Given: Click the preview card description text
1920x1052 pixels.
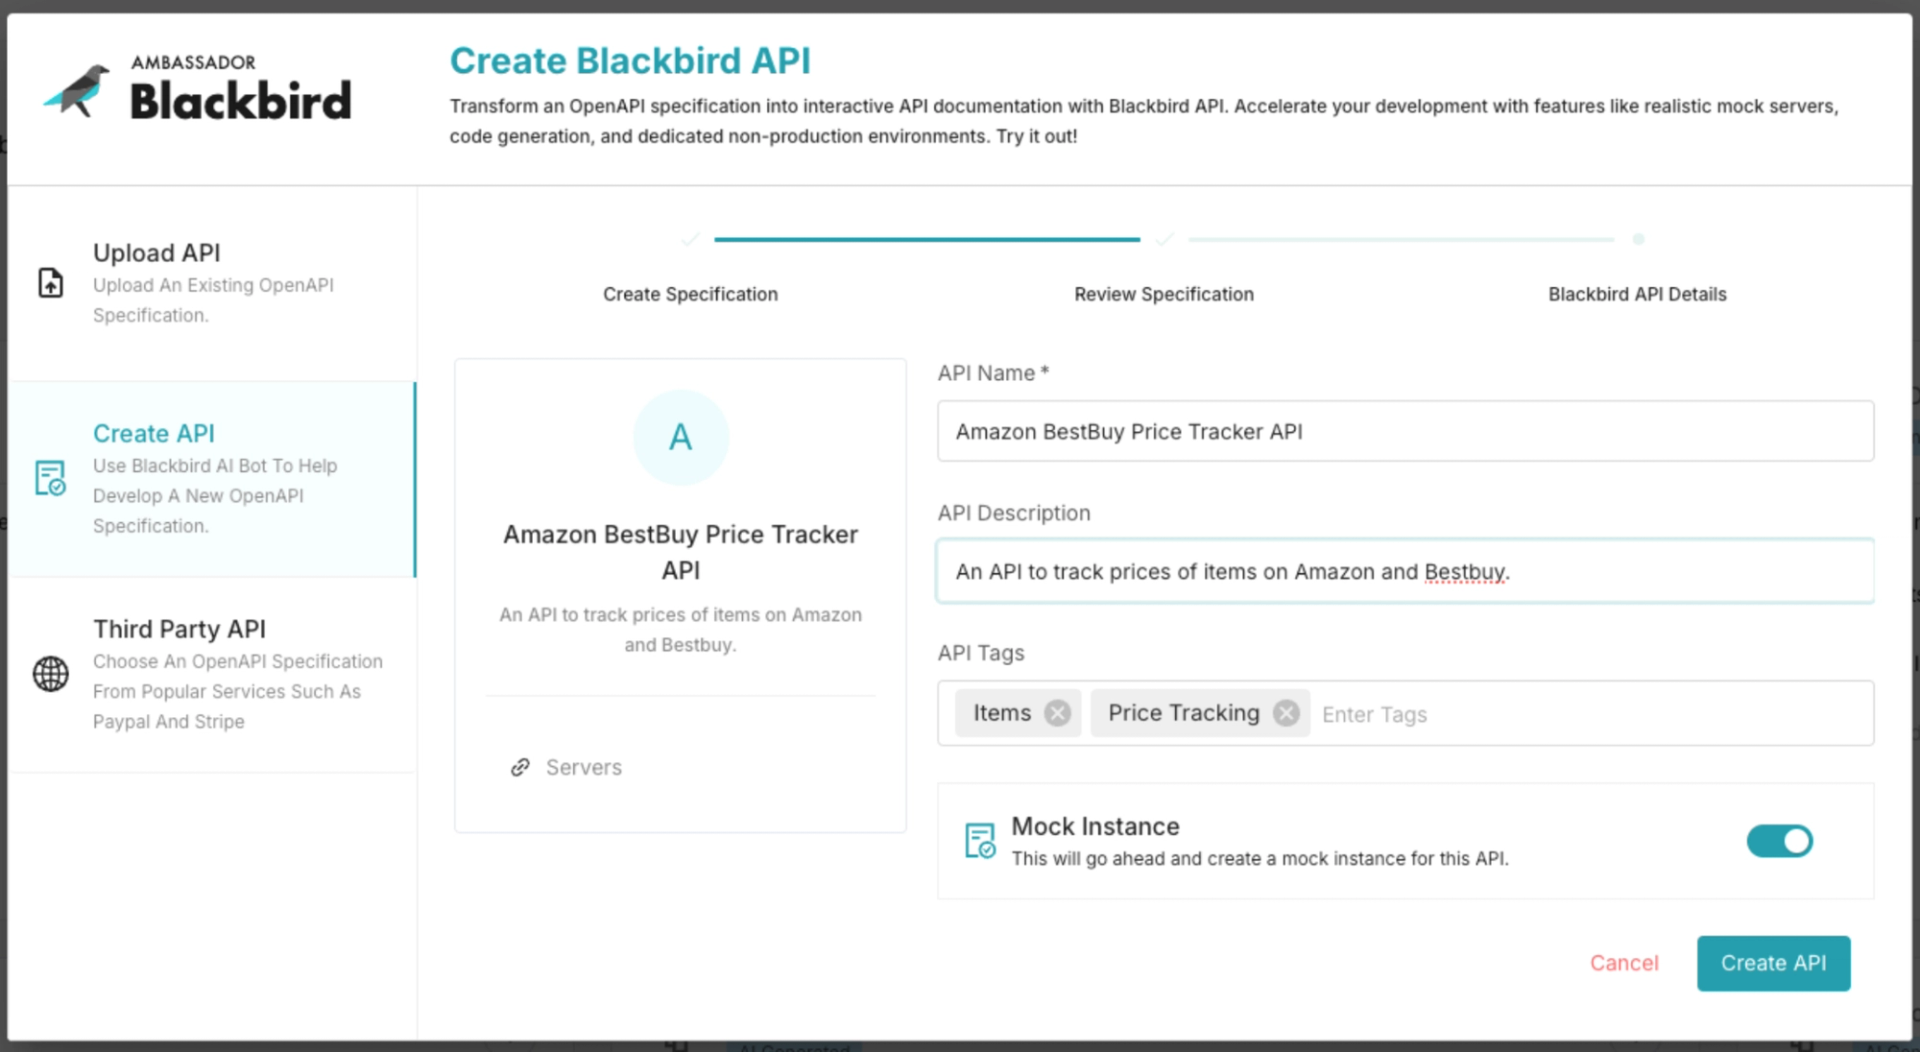Looking at the screenshot, I should click(x=681, y=630).
